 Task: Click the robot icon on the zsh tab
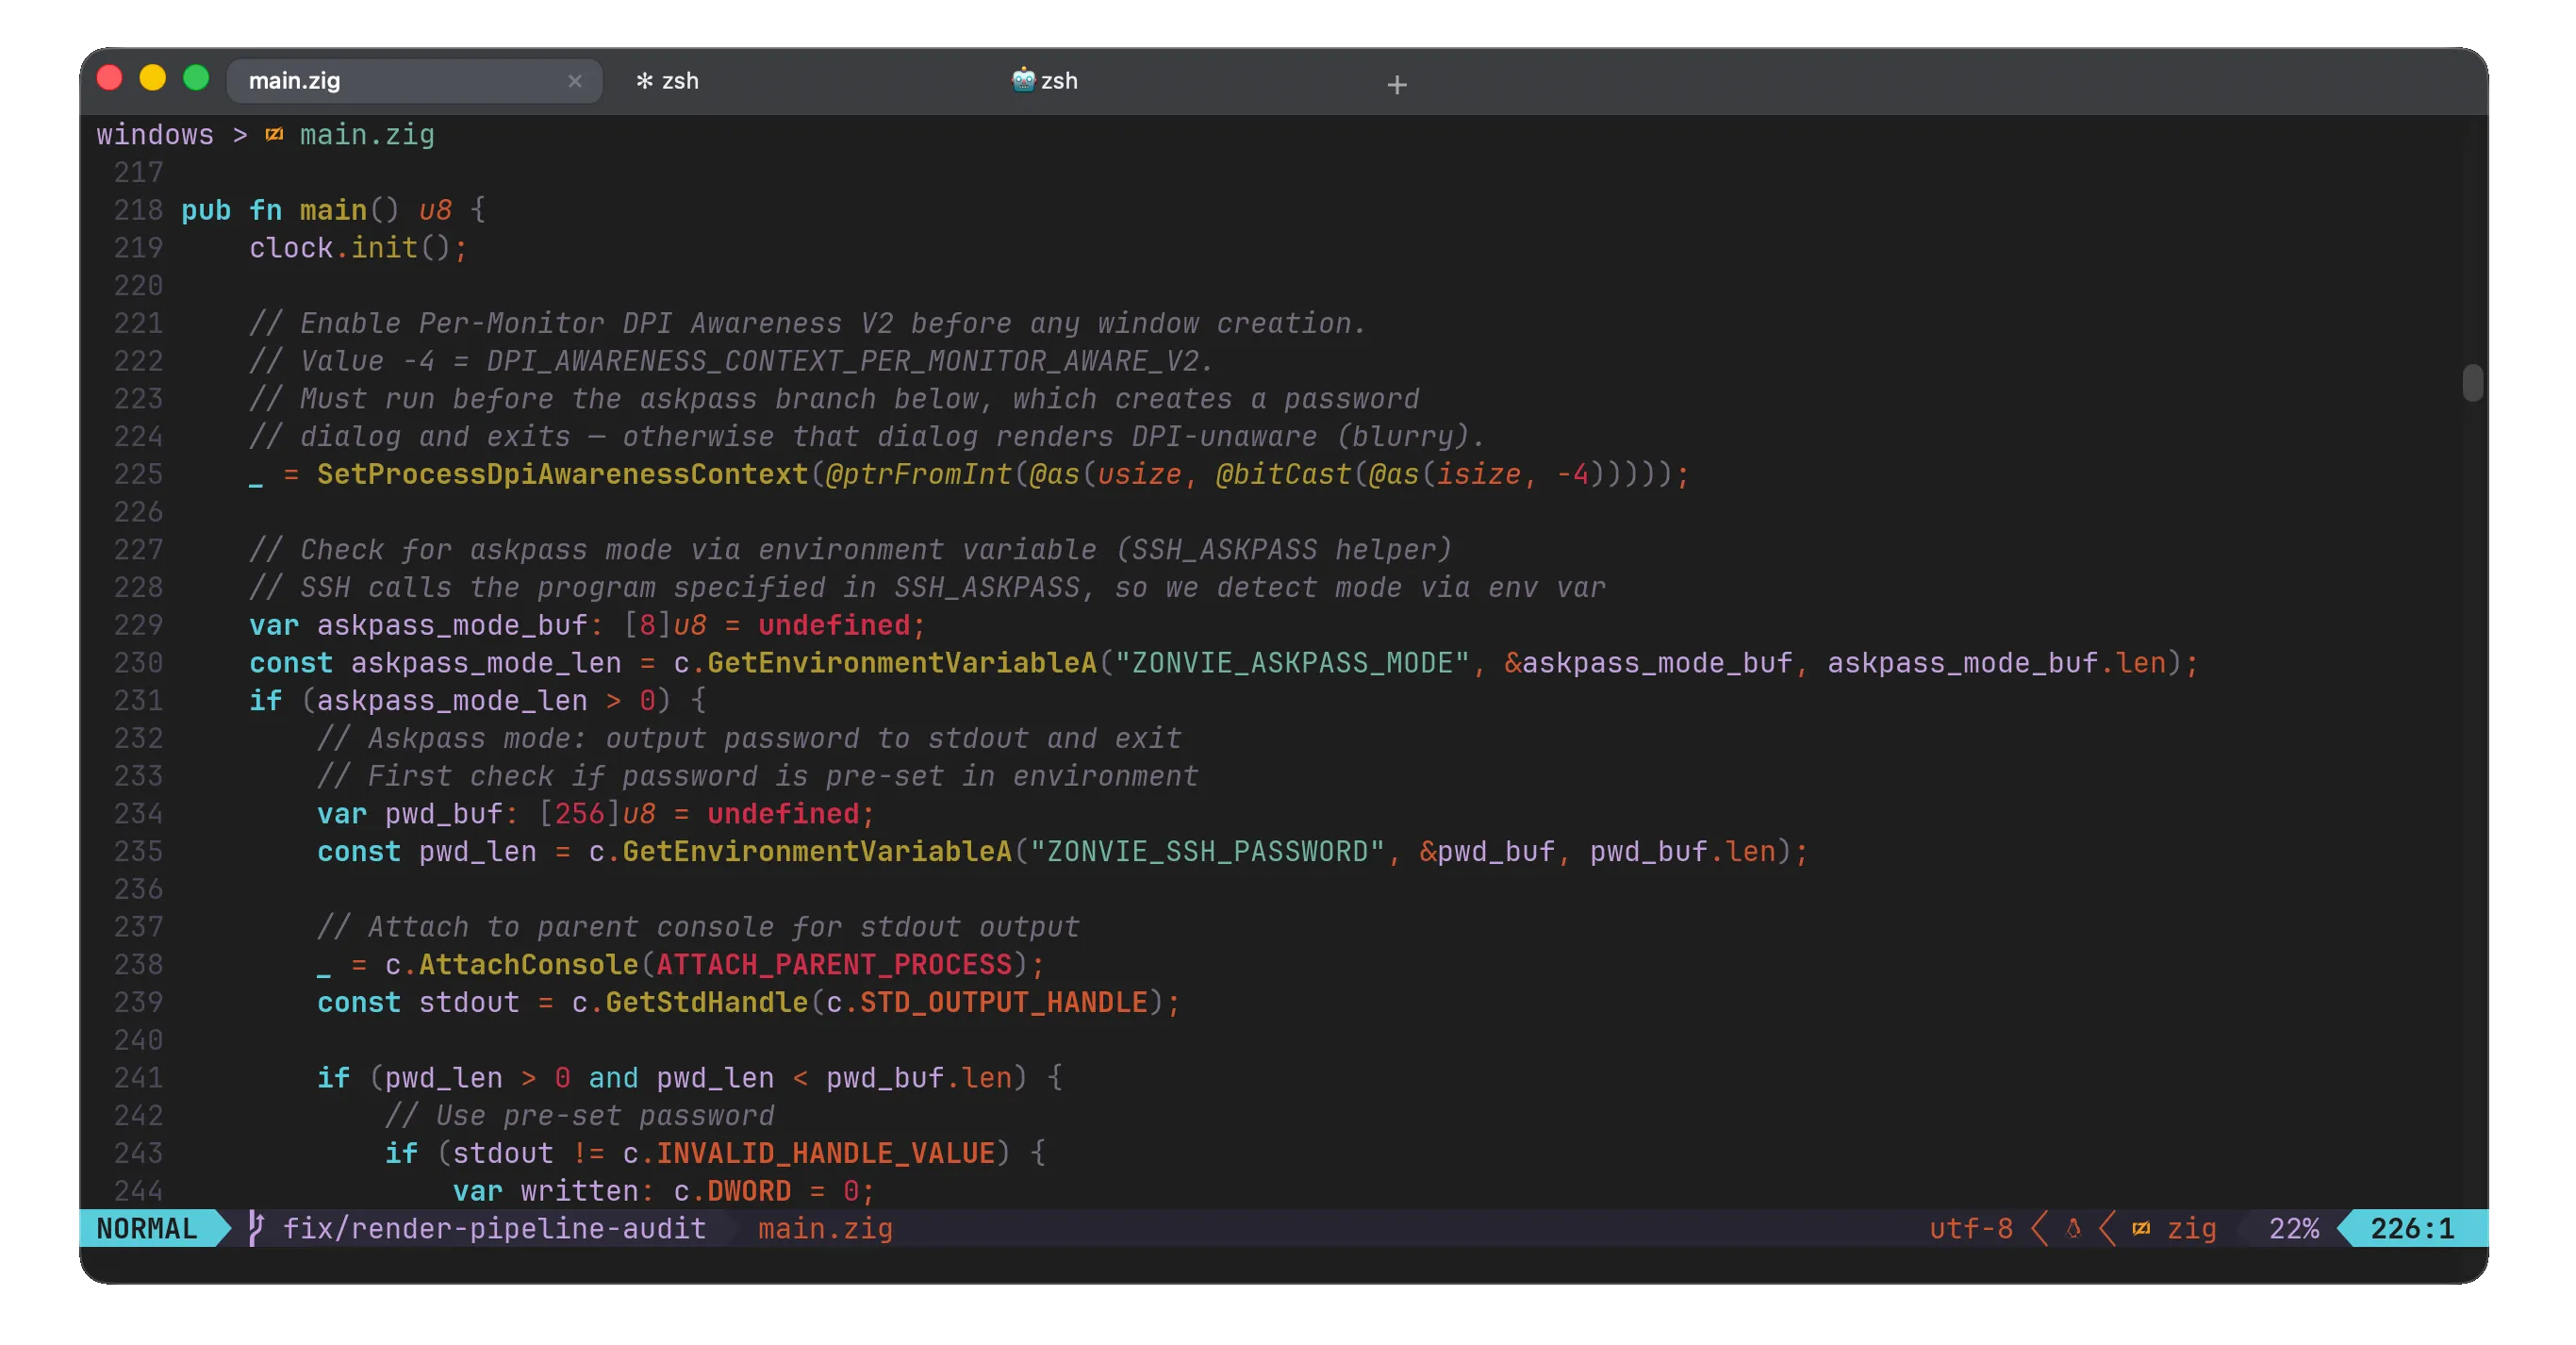click(1022, 80)
